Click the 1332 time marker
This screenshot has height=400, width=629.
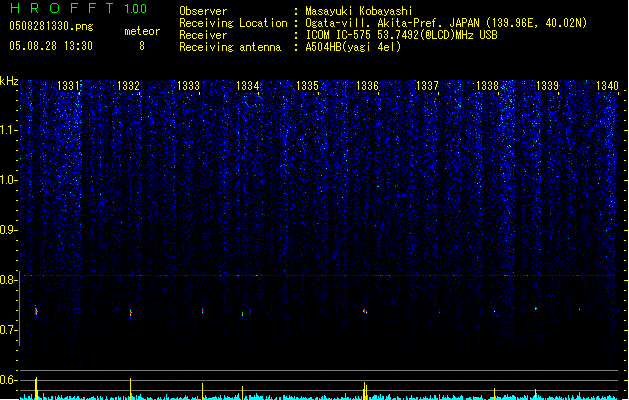click(128, 85)
